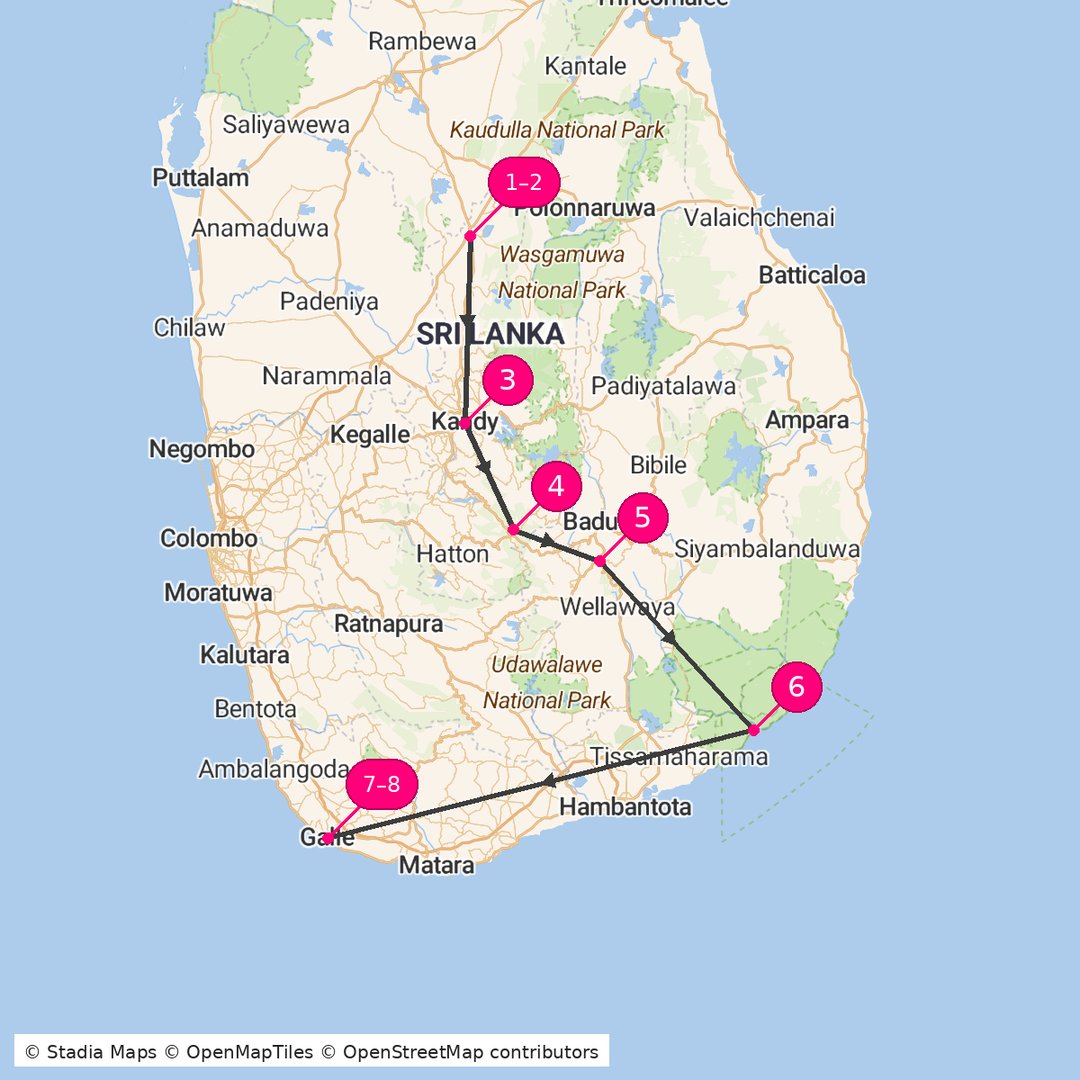1080x1080 pixels.
Task: Click the Padeniya label
Action: 329,302
